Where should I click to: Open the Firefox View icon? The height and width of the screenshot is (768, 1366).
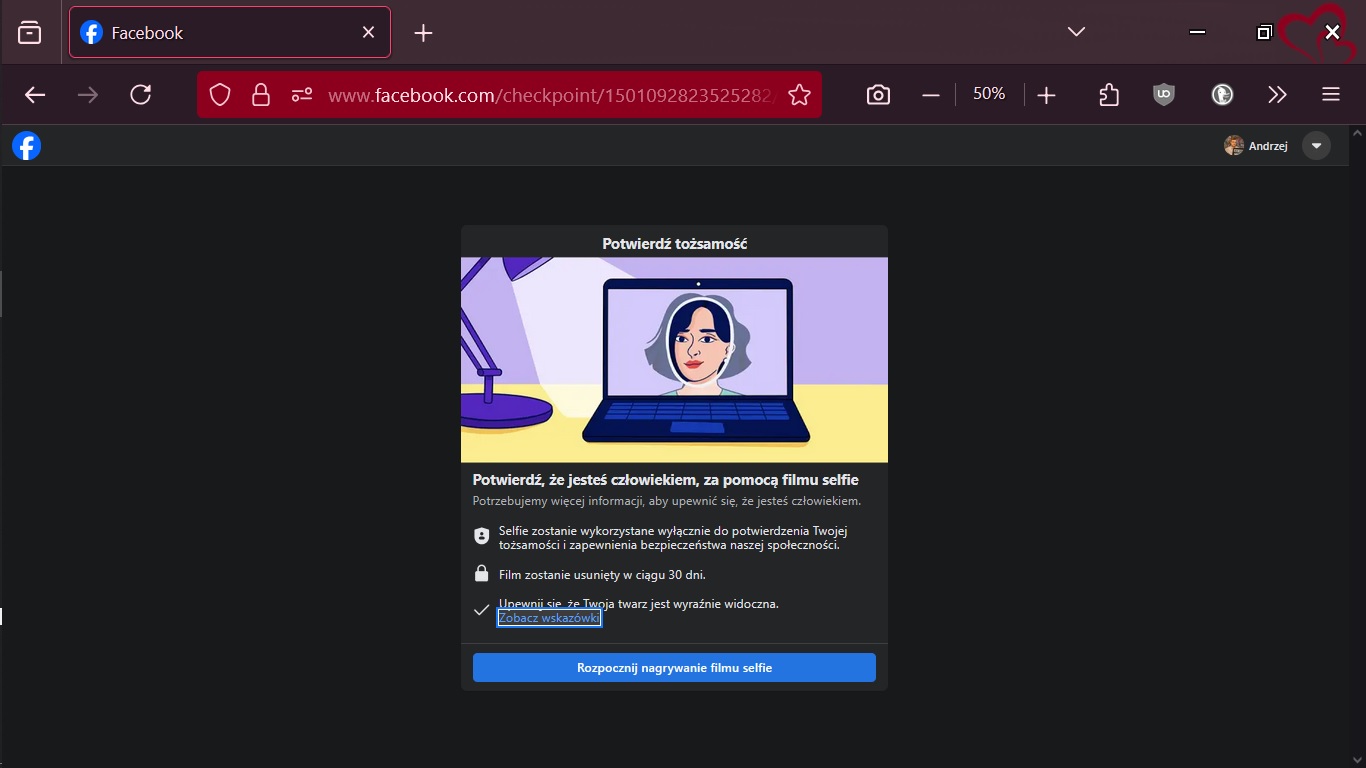click(30, 33)
